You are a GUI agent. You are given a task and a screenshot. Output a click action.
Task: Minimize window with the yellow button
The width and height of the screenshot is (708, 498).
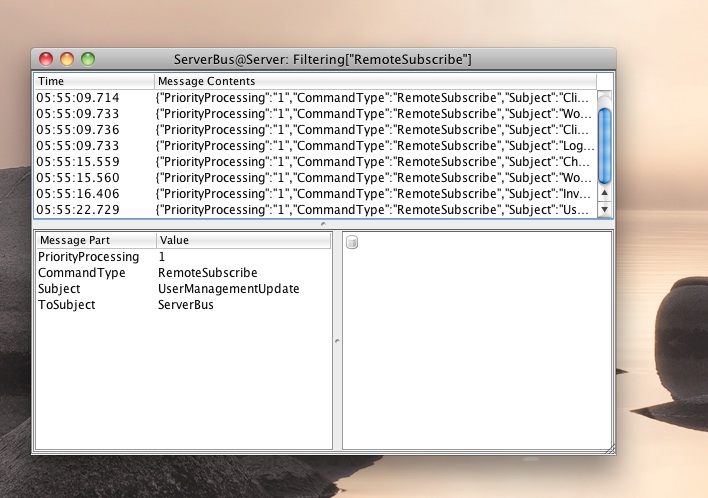coord(67,60)
